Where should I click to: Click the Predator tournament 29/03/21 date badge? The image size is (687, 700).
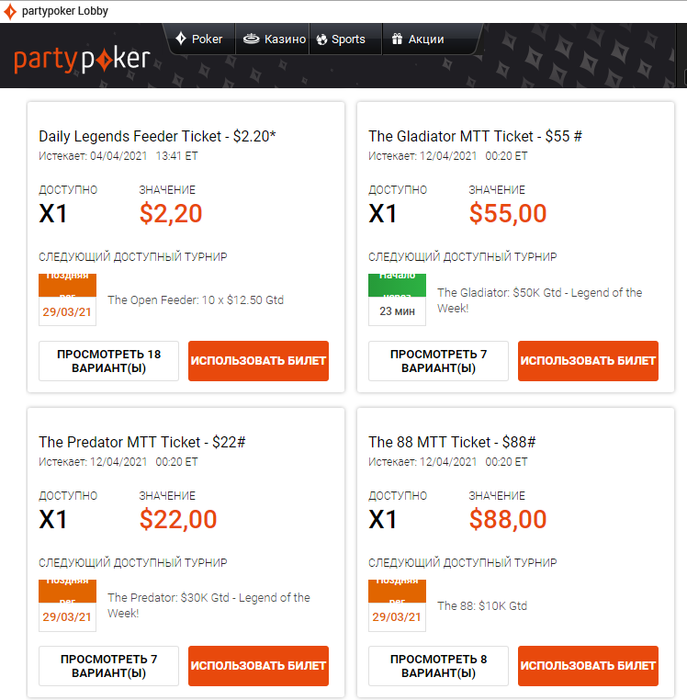pyautogui.click(x=67, y=605)
